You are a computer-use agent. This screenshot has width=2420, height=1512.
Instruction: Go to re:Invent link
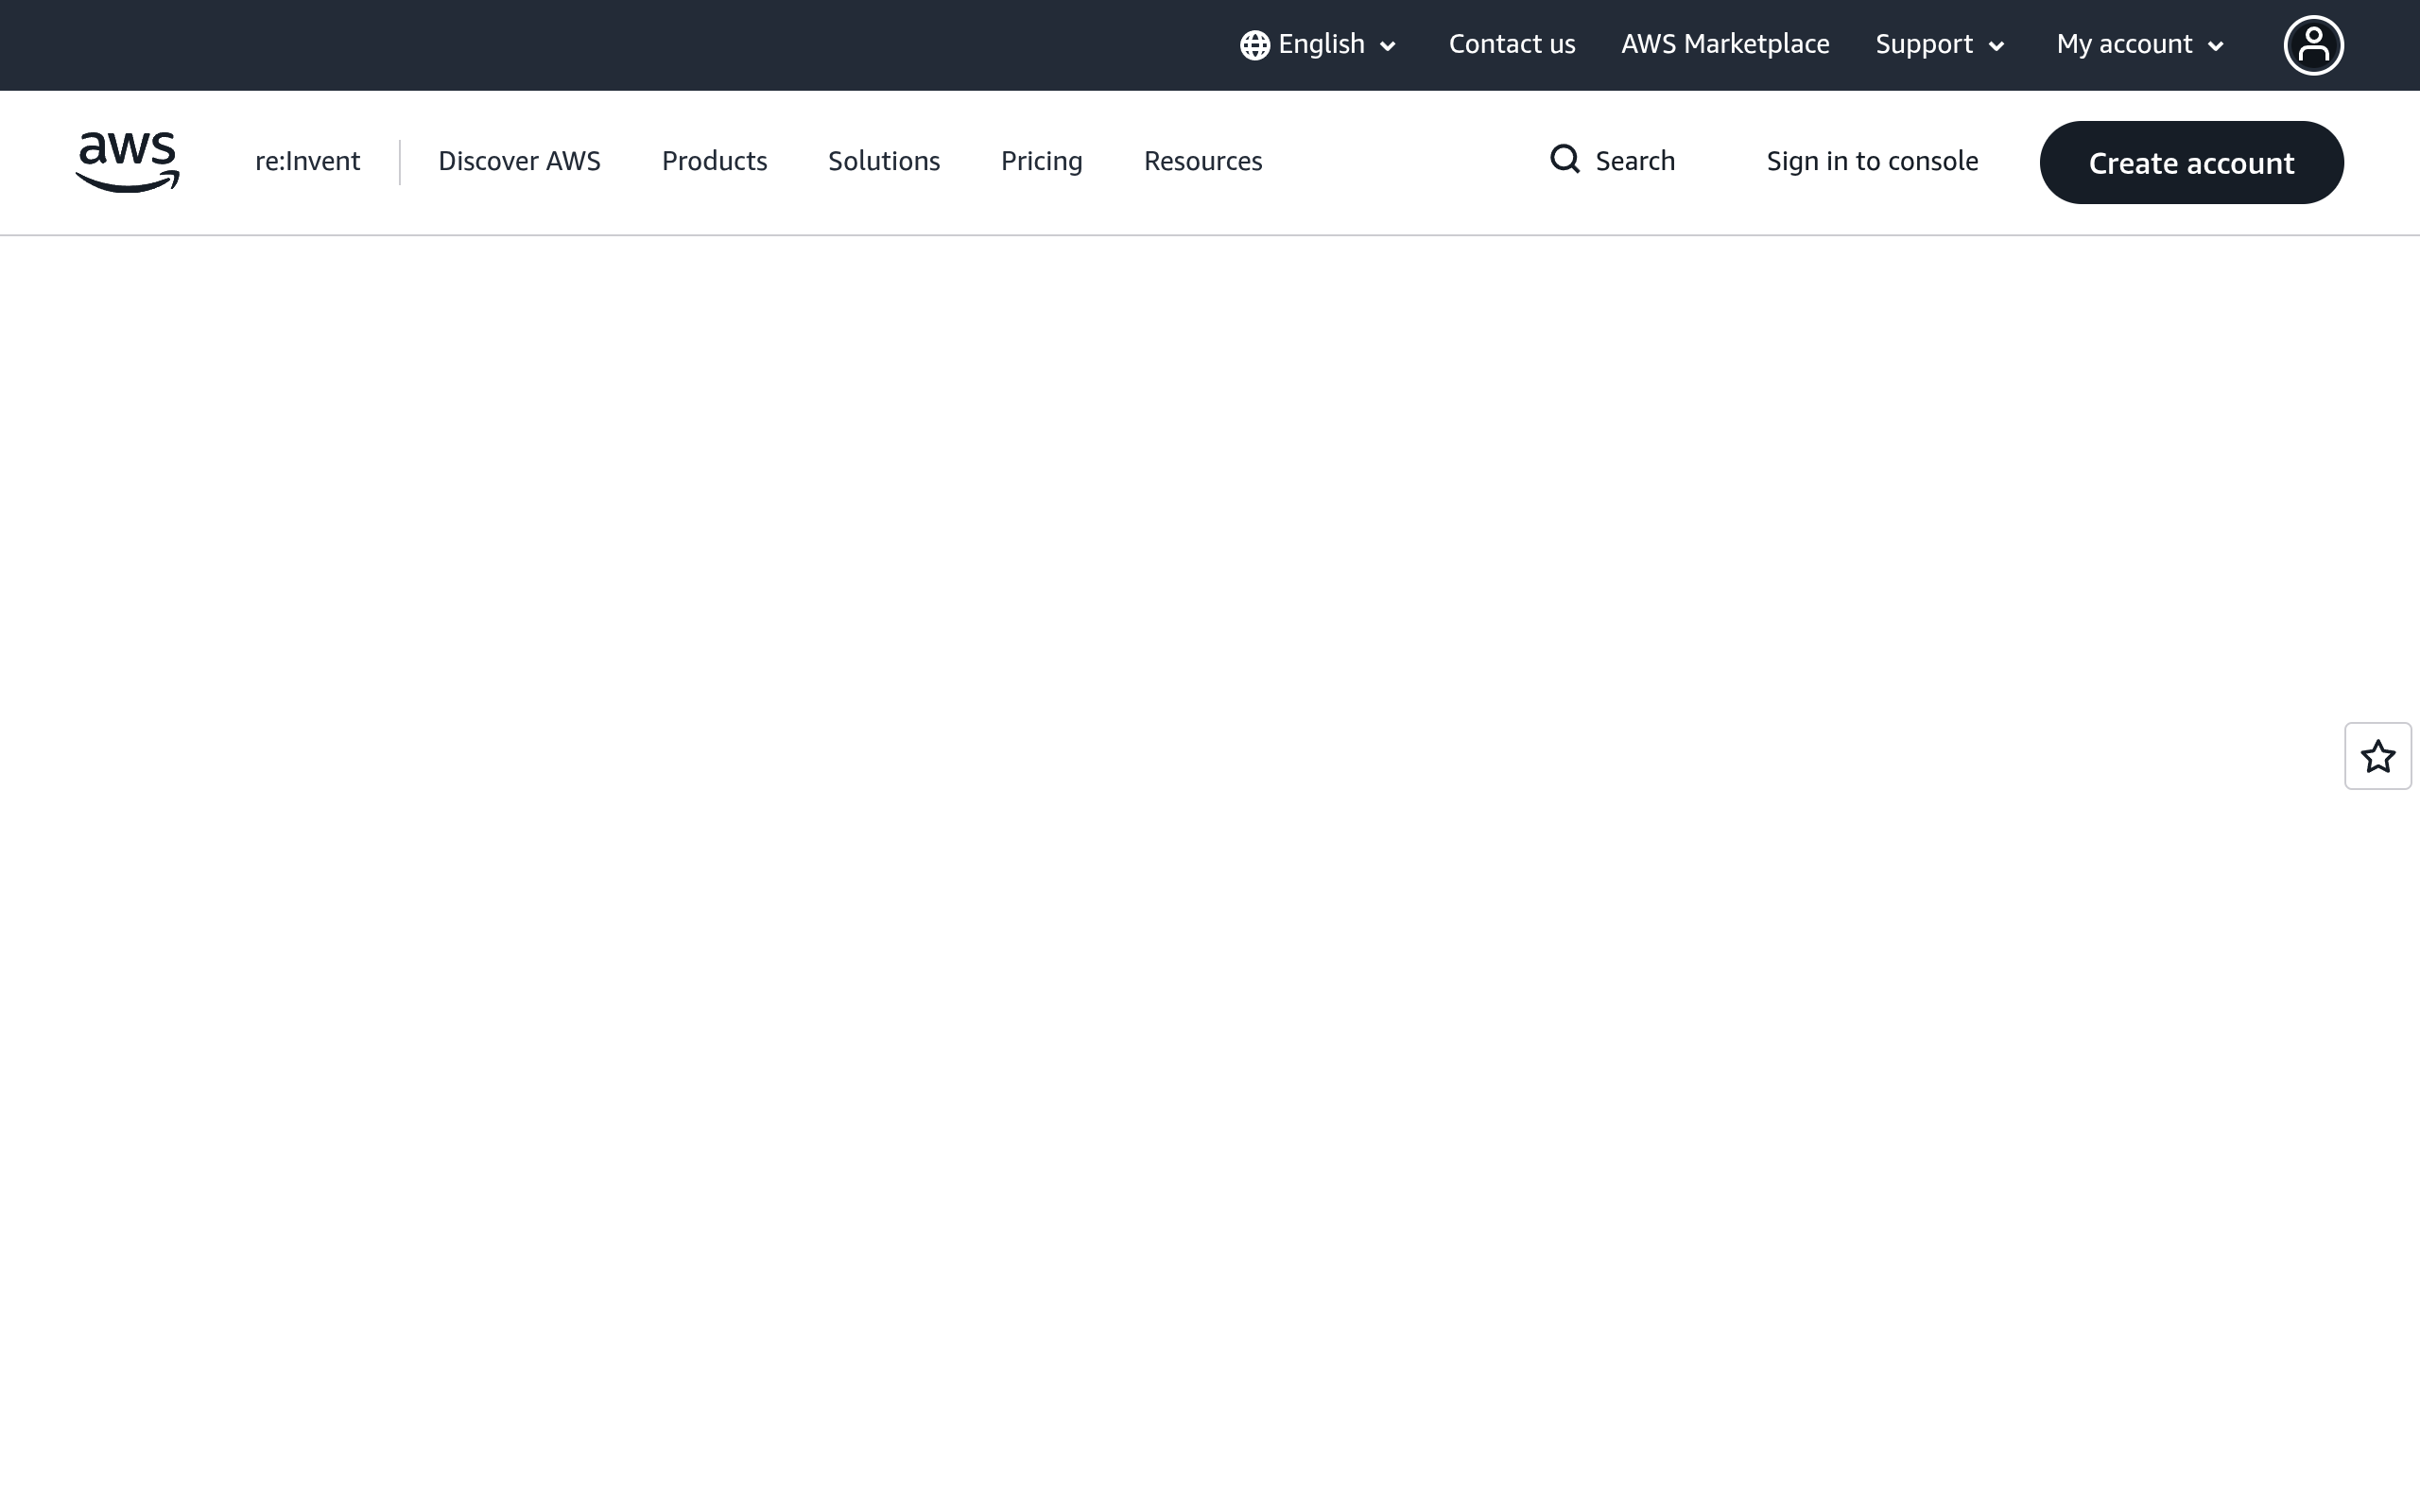click(x=307, y=161)
